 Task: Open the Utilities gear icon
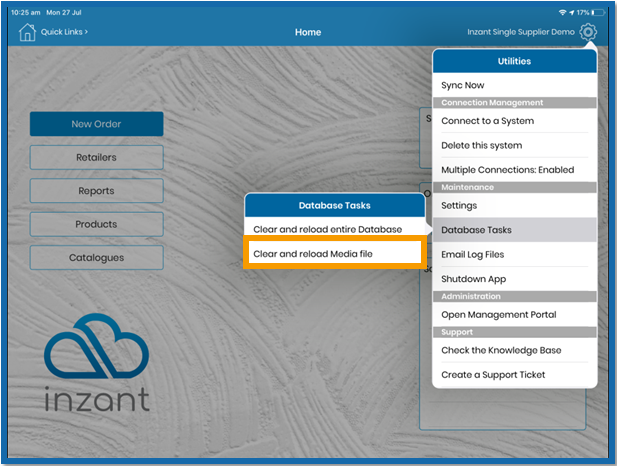coord(588,32)
